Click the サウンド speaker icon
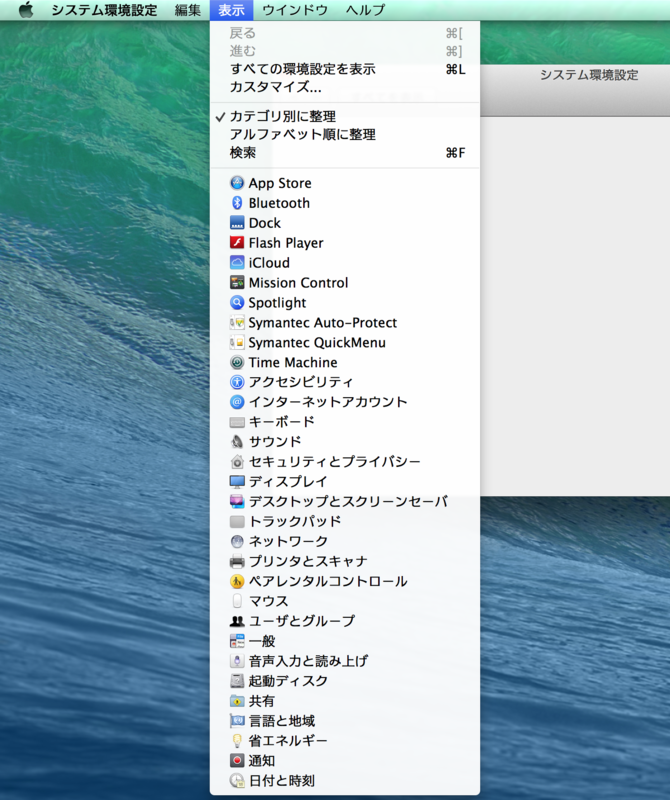The height and width of the screenshot is (800, 670). (x=237, y=441)
